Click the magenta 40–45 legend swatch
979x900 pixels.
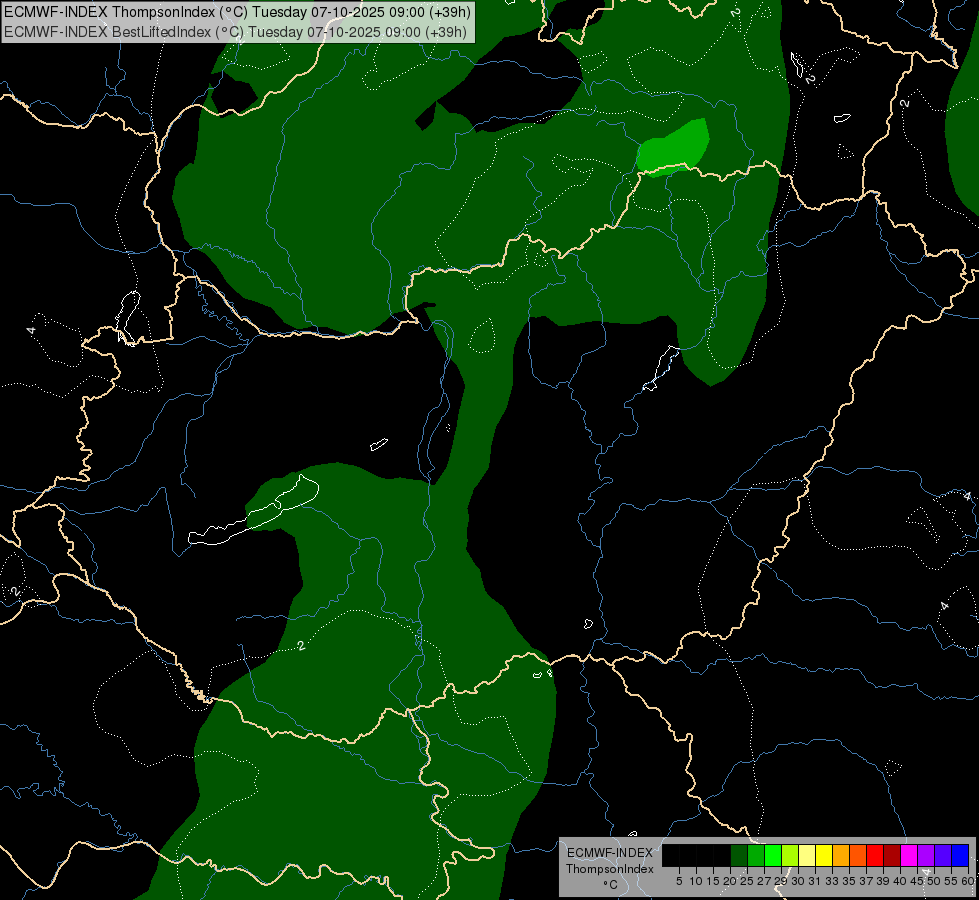(x=909, y=855)
